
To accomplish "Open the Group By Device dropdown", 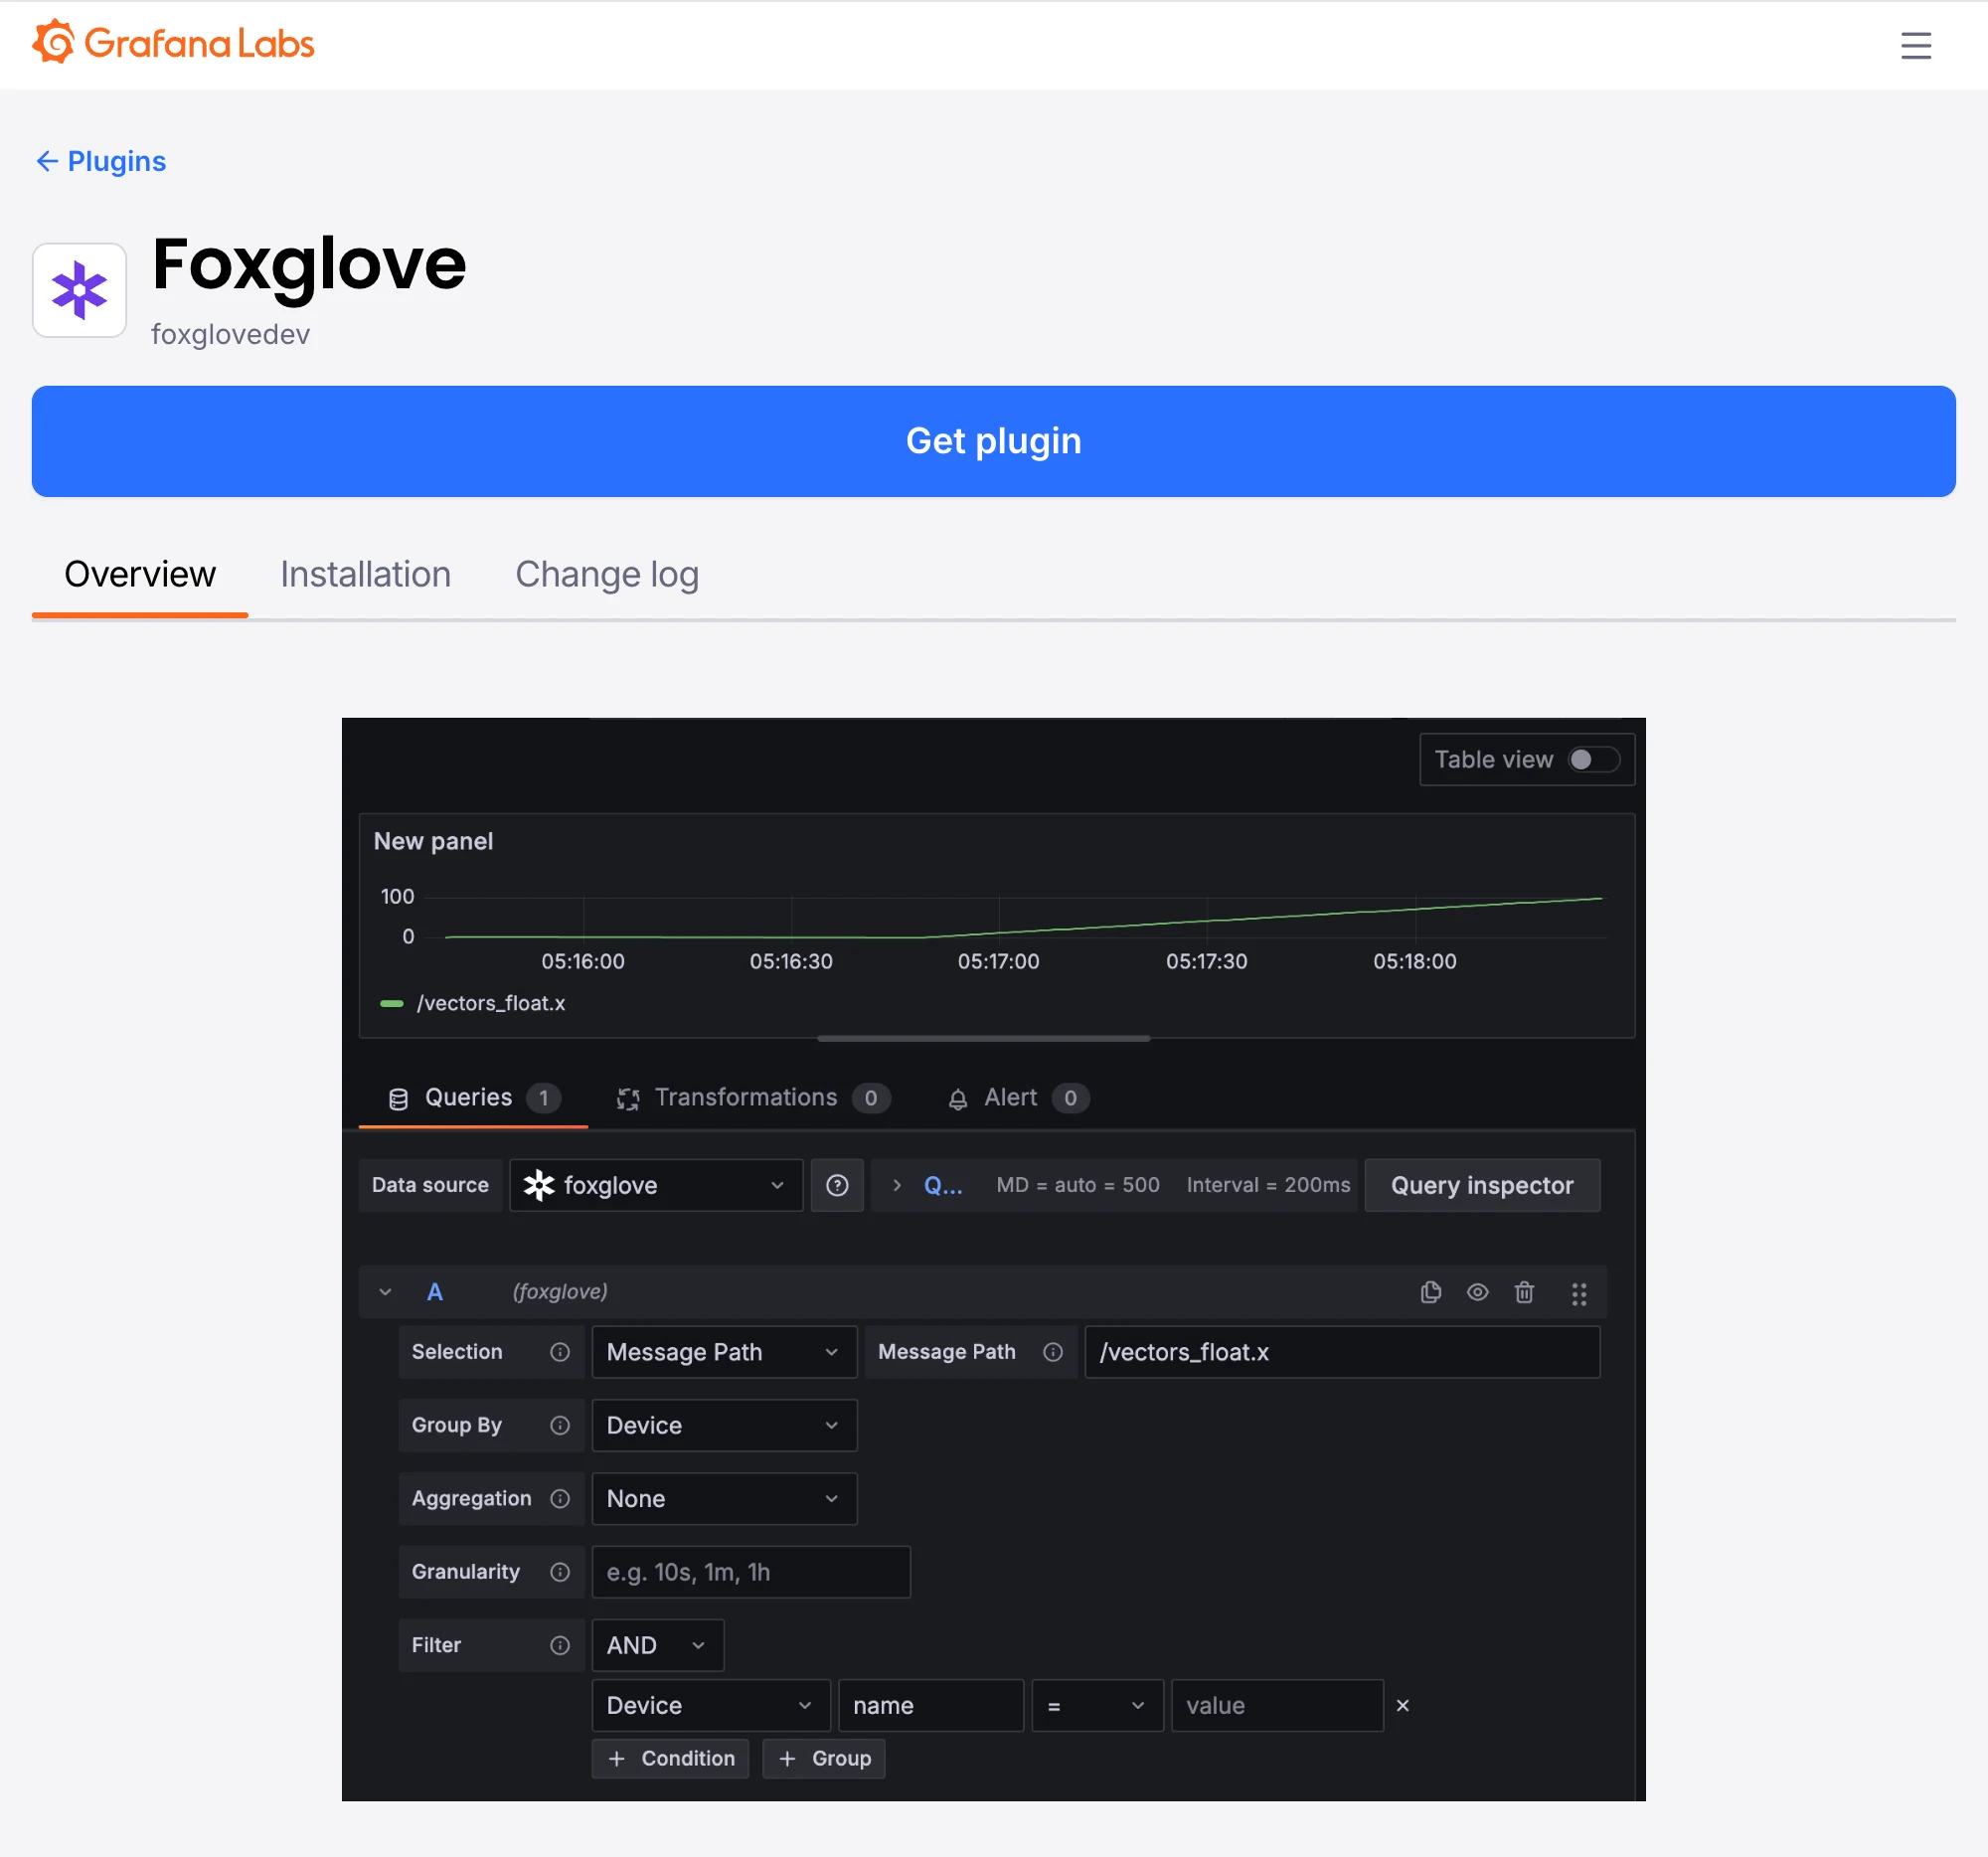I will 724,1425.
